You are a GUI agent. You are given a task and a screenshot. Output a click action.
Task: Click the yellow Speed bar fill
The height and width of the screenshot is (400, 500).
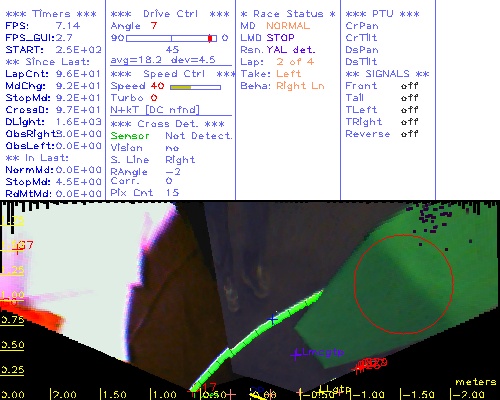tap(181, 87)
